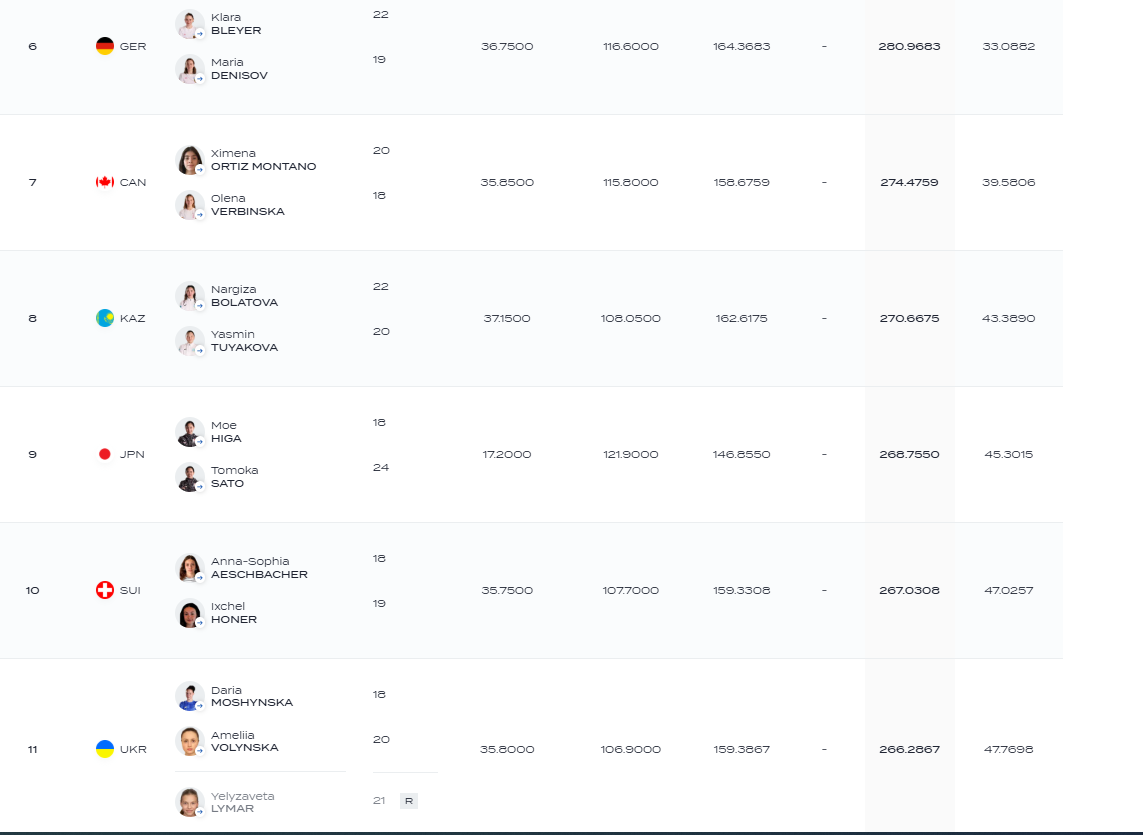This screenshot has width=1143, height=835.
Task: Click the Ukraine flag icon
Action: pos(105,749)
